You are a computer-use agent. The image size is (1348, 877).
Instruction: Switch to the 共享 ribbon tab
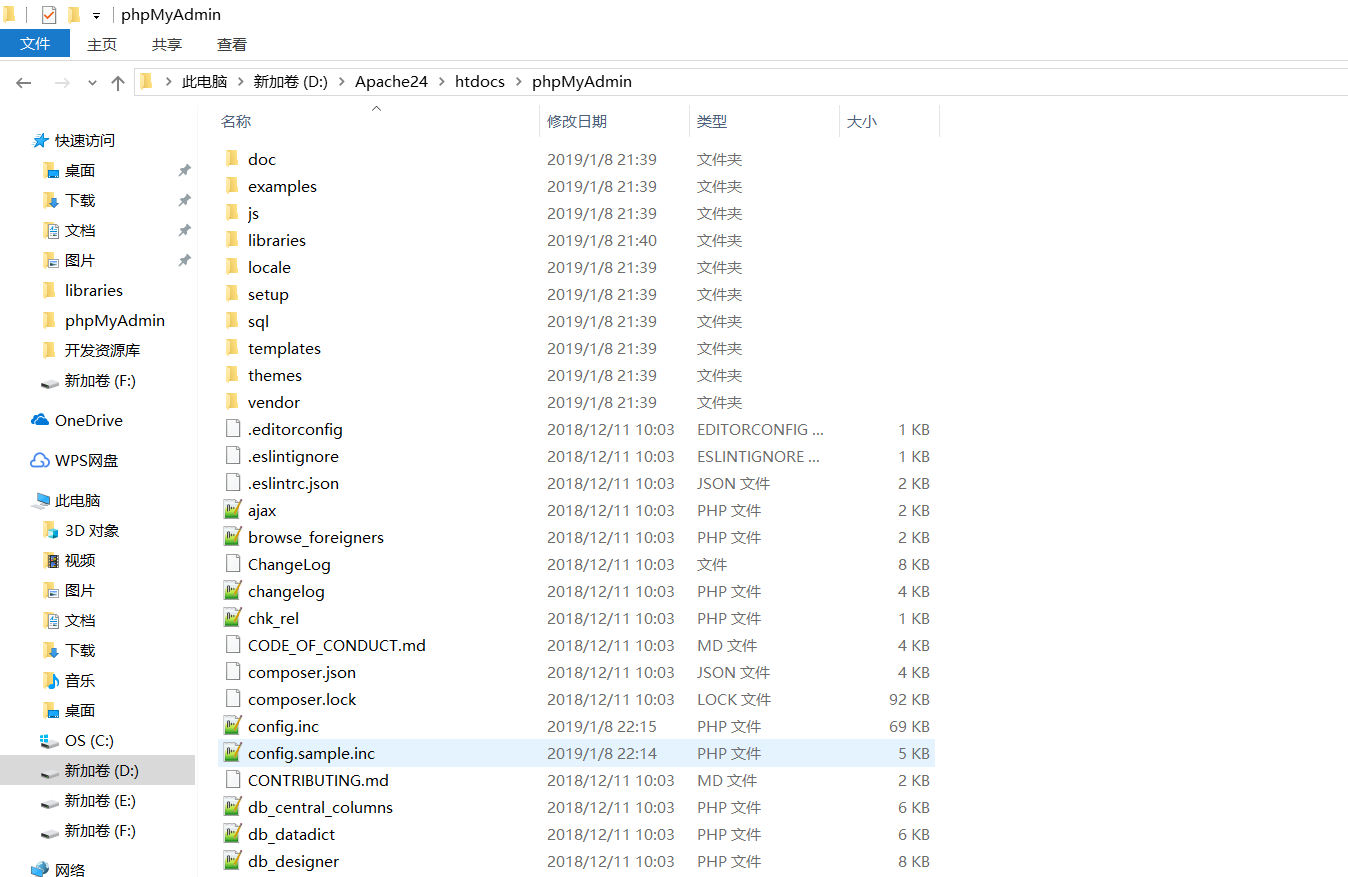coord(167,44)
